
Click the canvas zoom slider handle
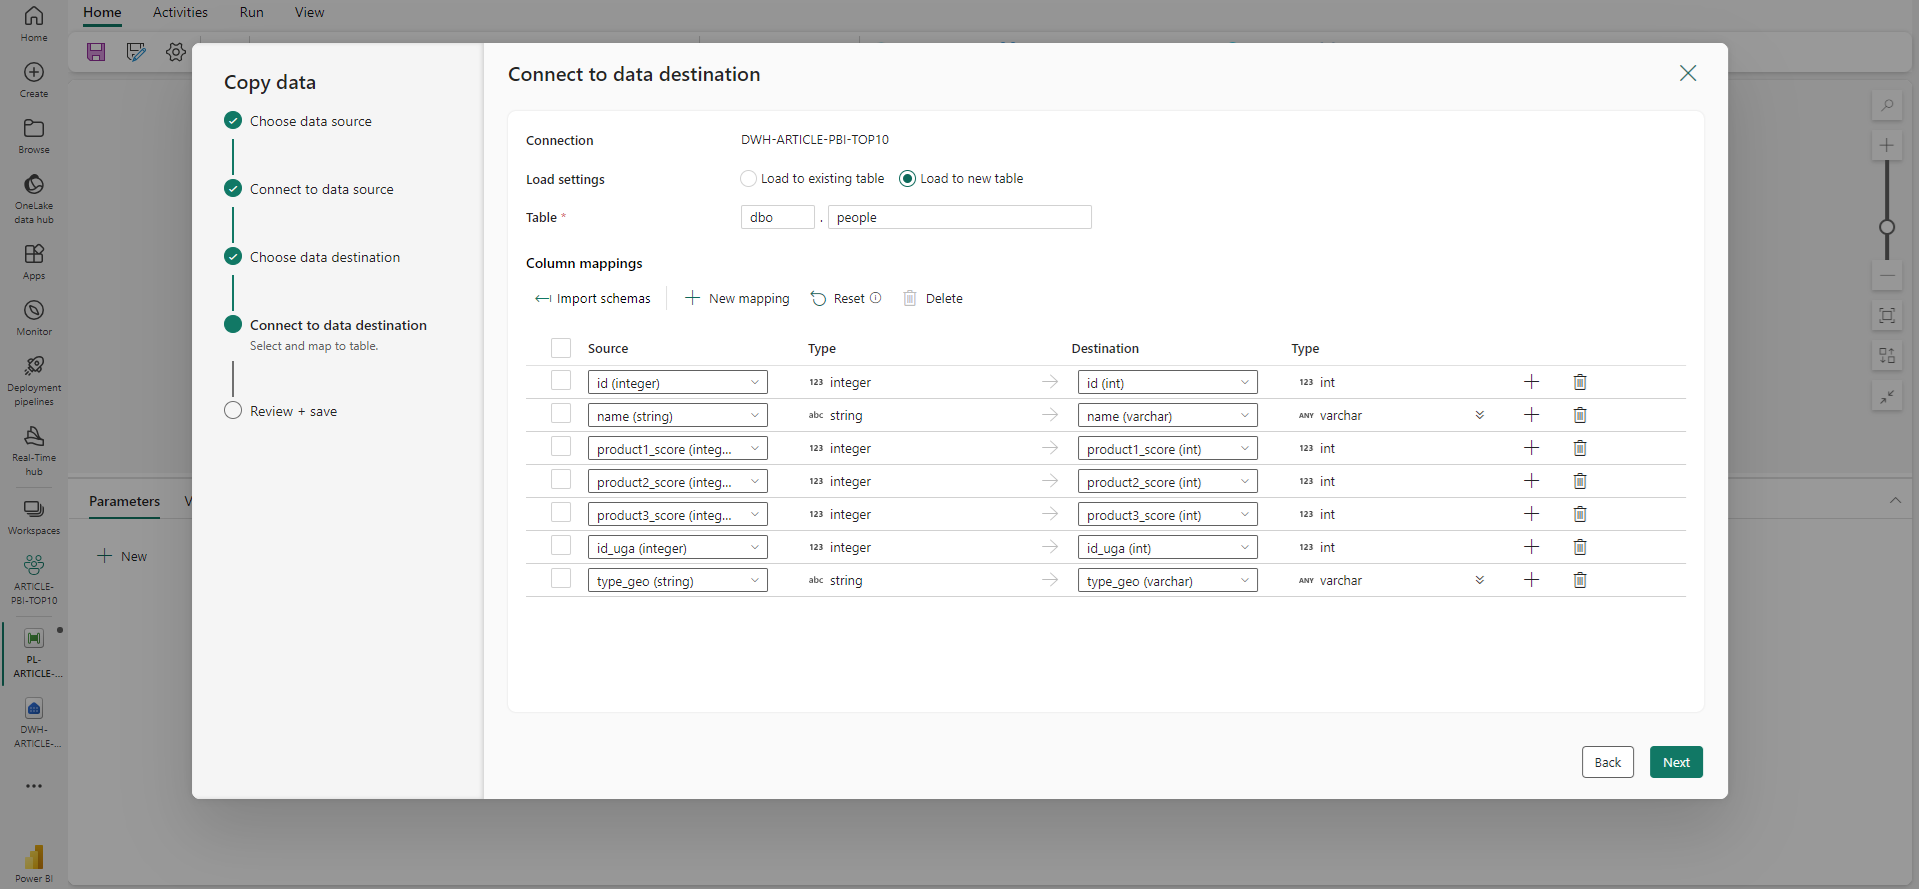pyautogui.click(x=1887, y=227)
